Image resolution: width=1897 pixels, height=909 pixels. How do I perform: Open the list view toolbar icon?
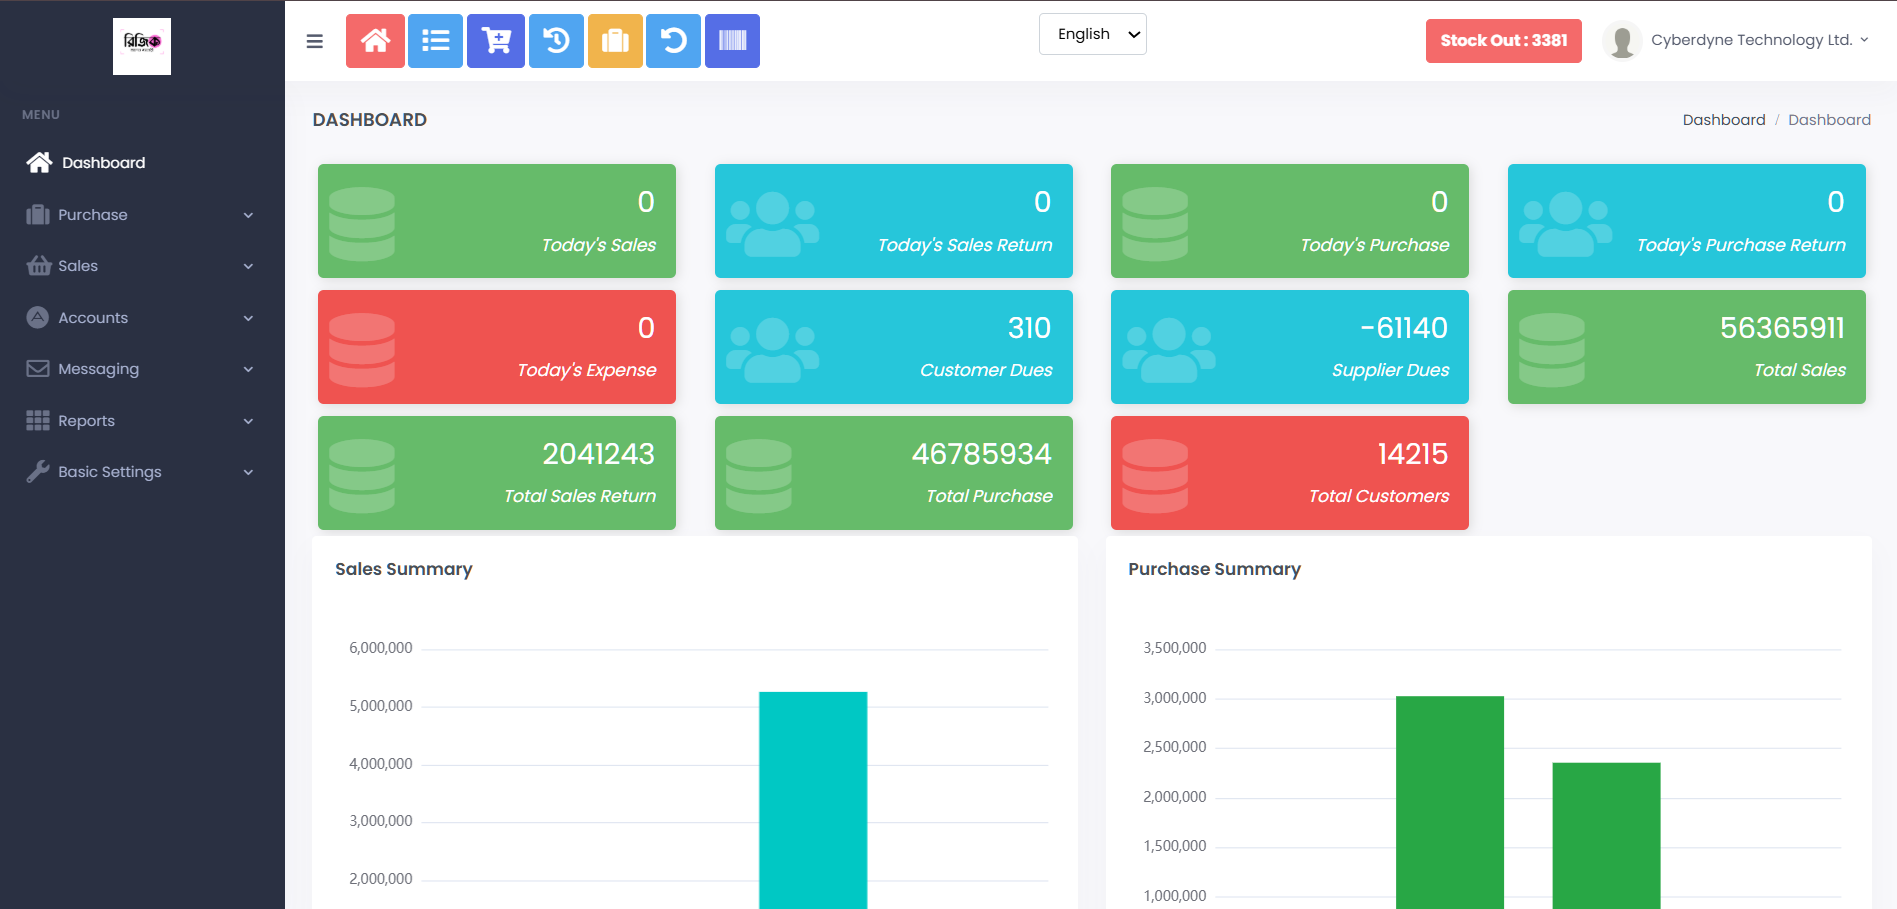tap(435, 41)
